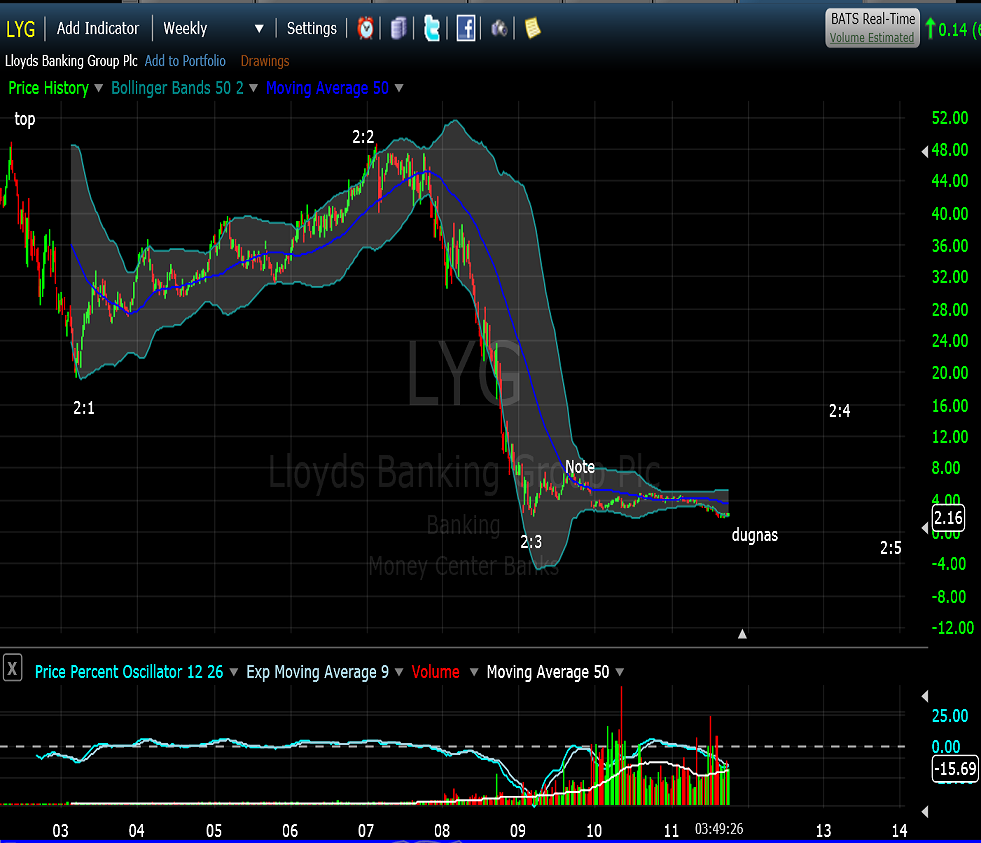Click the camera snapshot icon
Viewport: 981px width, 843px height.
click(x=499, y=28)
